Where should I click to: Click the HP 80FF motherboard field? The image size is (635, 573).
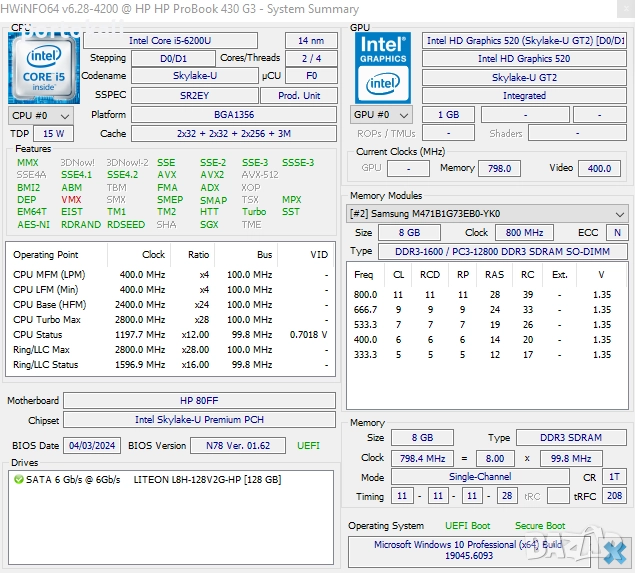point(199,400)
